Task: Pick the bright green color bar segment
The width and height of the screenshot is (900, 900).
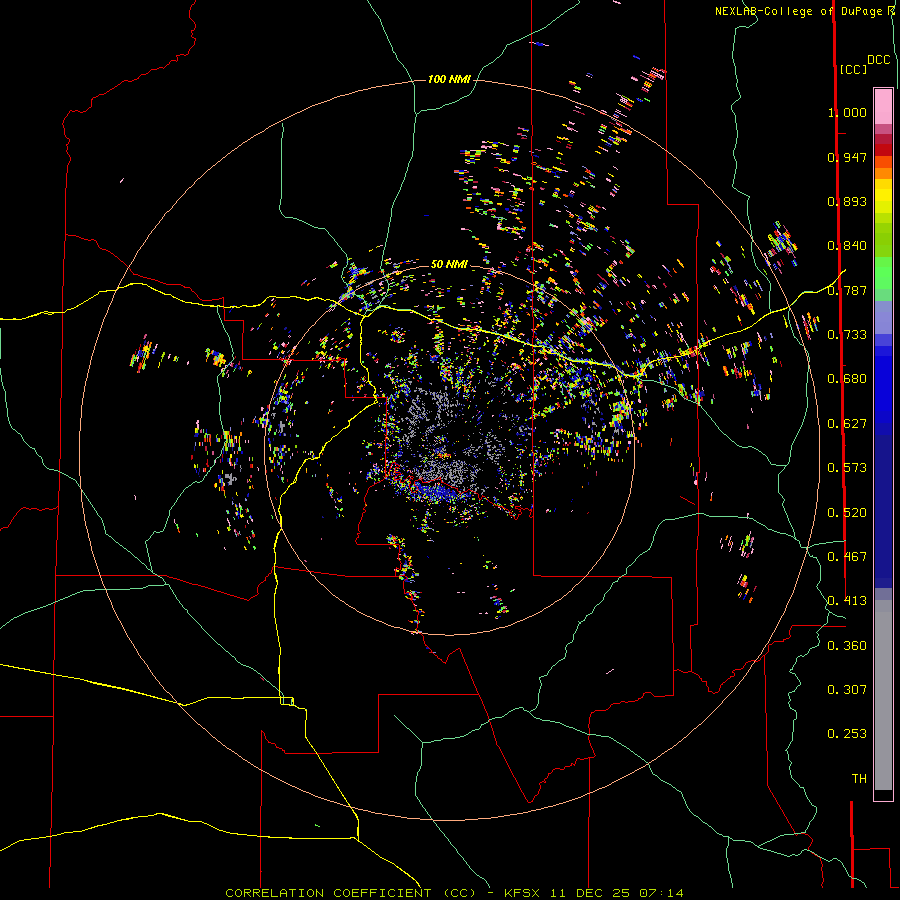Action: click(883, 273)
